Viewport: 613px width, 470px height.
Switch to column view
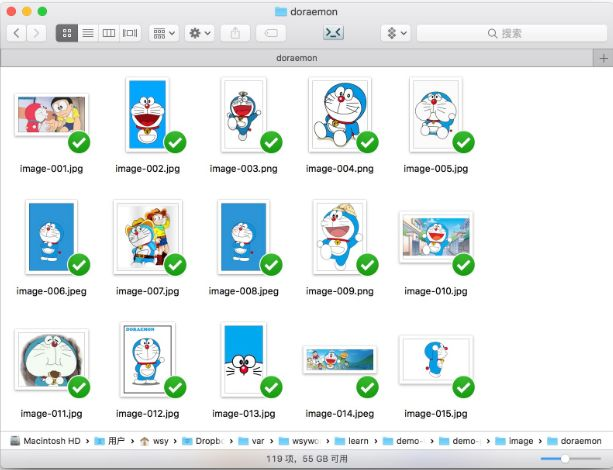(x=109, y=33)
